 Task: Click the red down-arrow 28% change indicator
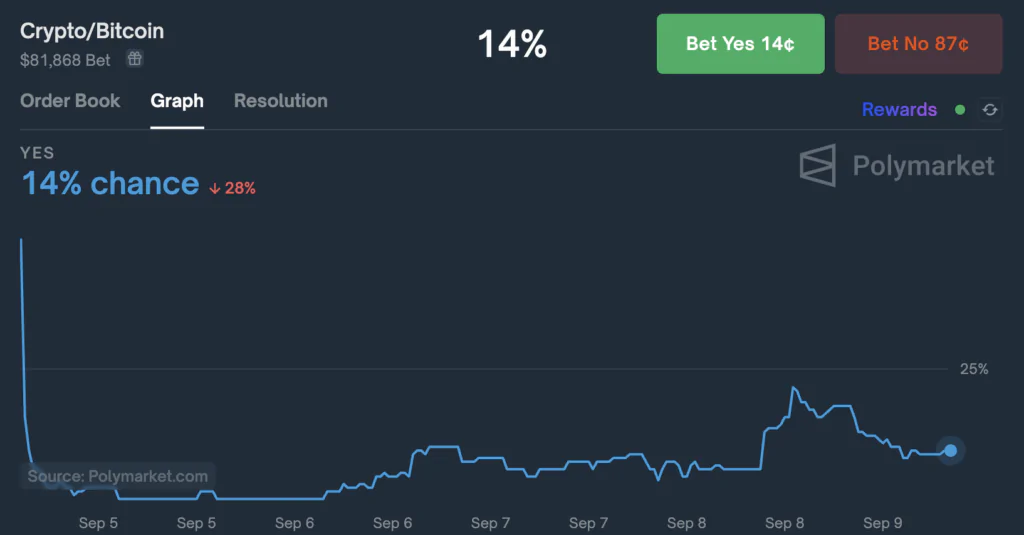(x=232, y=188)
